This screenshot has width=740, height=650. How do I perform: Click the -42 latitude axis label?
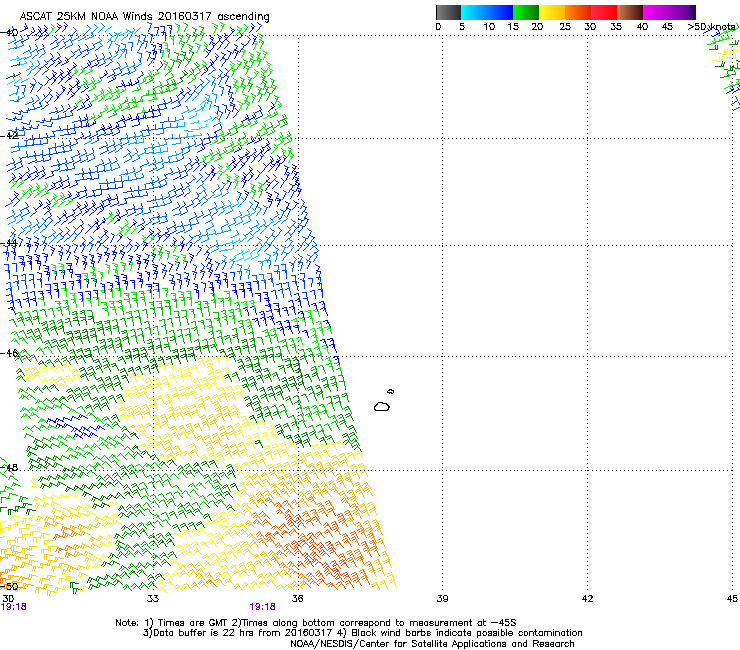[9, 135]
